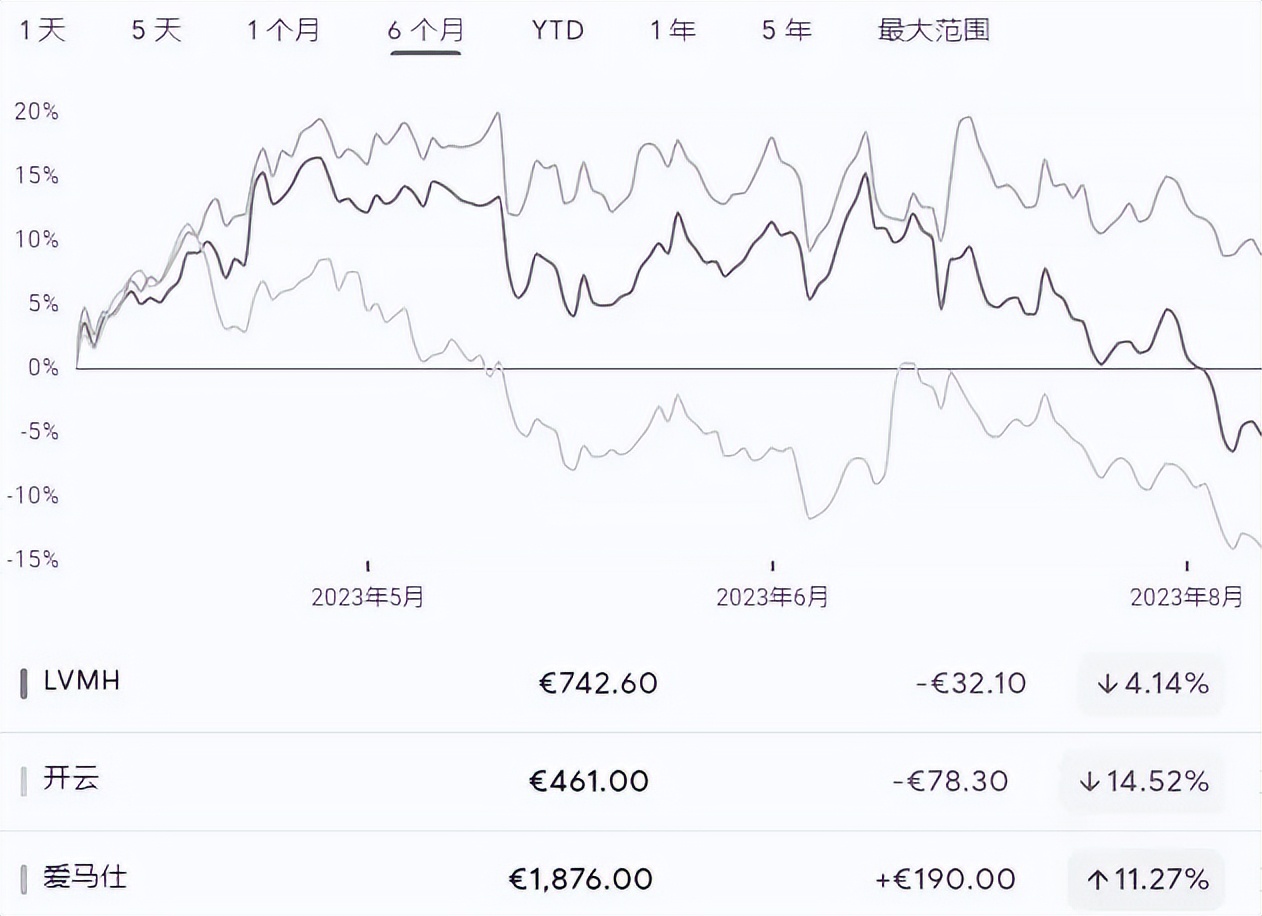Switch chart to YTD range

[x=557, y=30]
